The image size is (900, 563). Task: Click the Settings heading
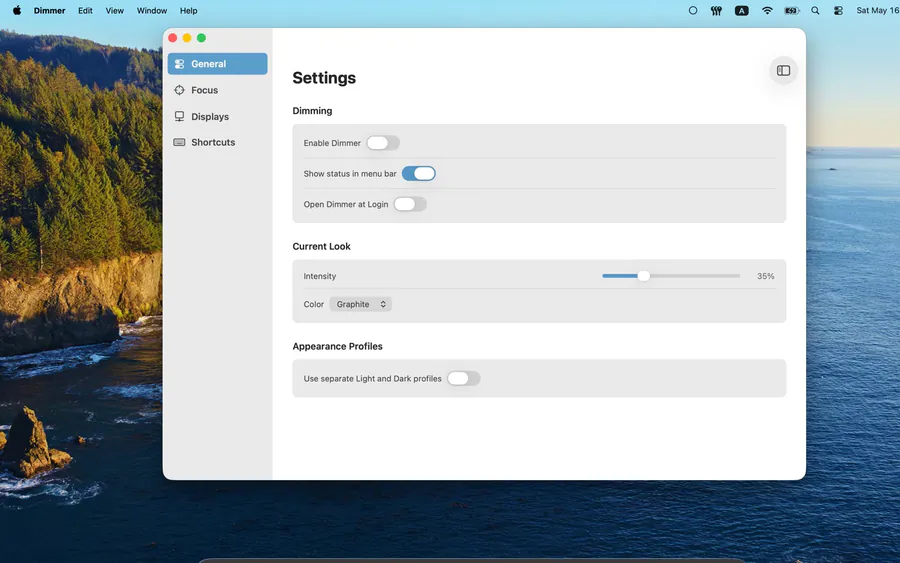324,78
